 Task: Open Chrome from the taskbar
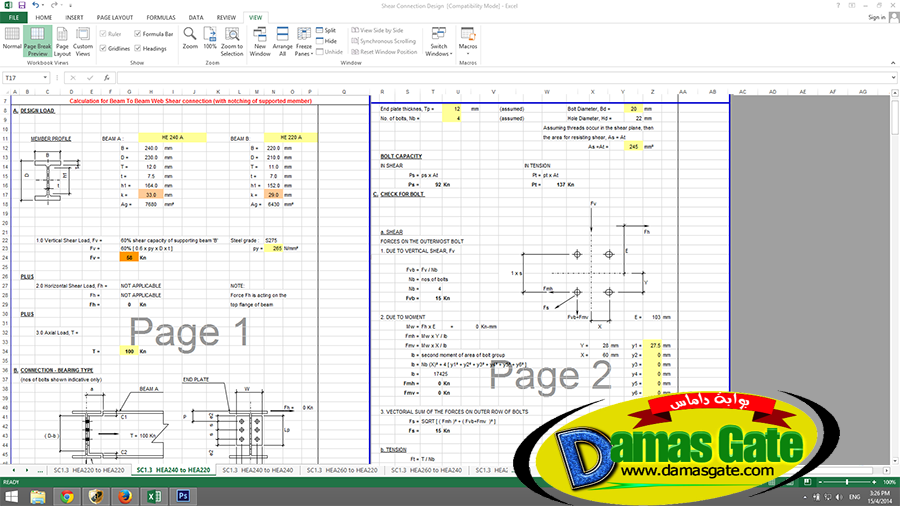pyautogui.click(x=67, y=496)
